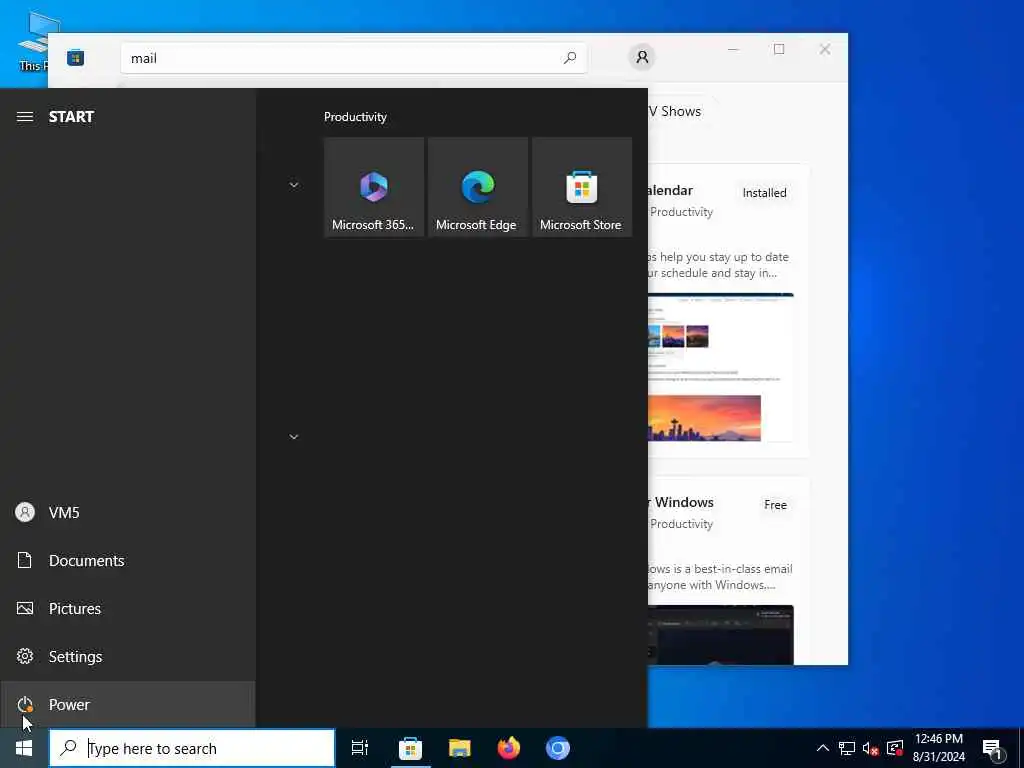Click the Windows Start button
The image size is (1024, 768).
tap(24, 748)
